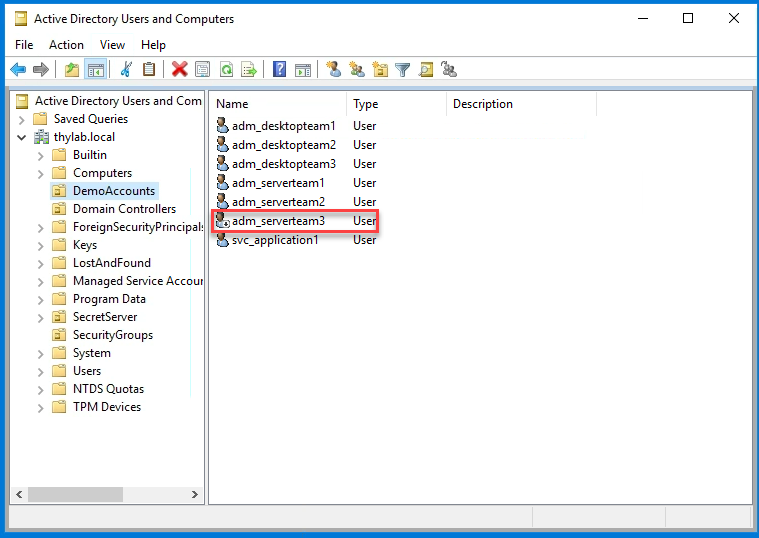Collapse the thylab.local domain node

point(22,137)
